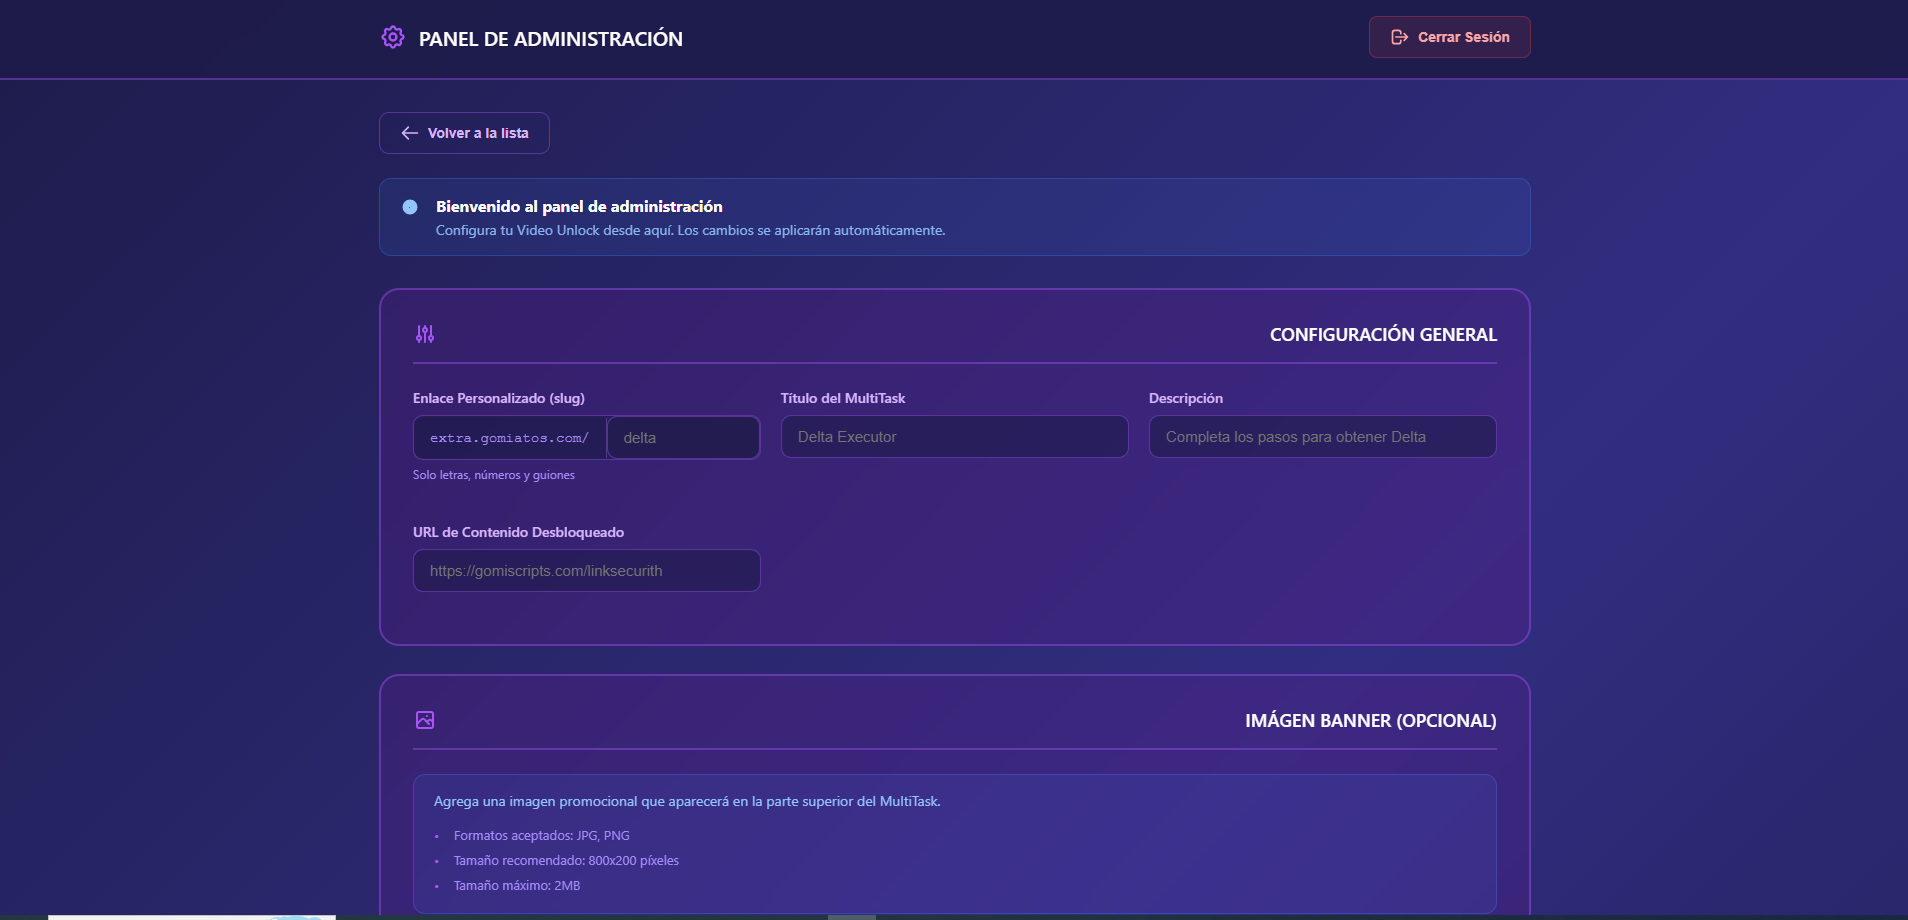The height and width of the screenshot is (920, 1908).
Task: Click the extra.gomiatos.com/ prefix text
Action: [x=509, y=438]
